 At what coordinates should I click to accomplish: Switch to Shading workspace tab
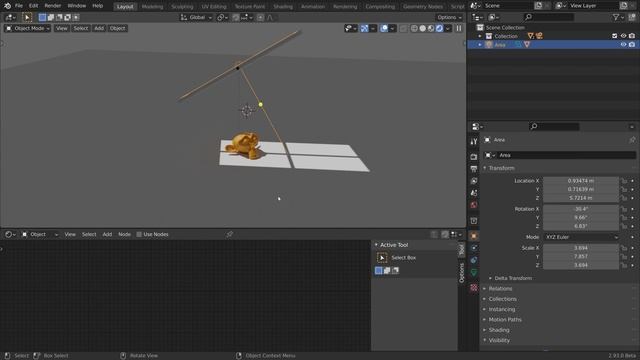[x=283, y=7]
